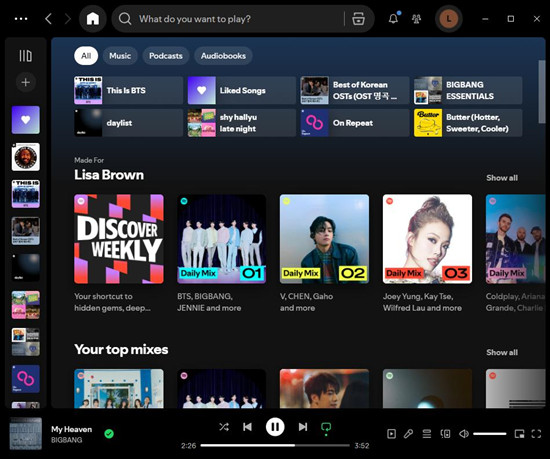
Task: Select the Podcasts filter chip
Action: [x=166, y=56]
